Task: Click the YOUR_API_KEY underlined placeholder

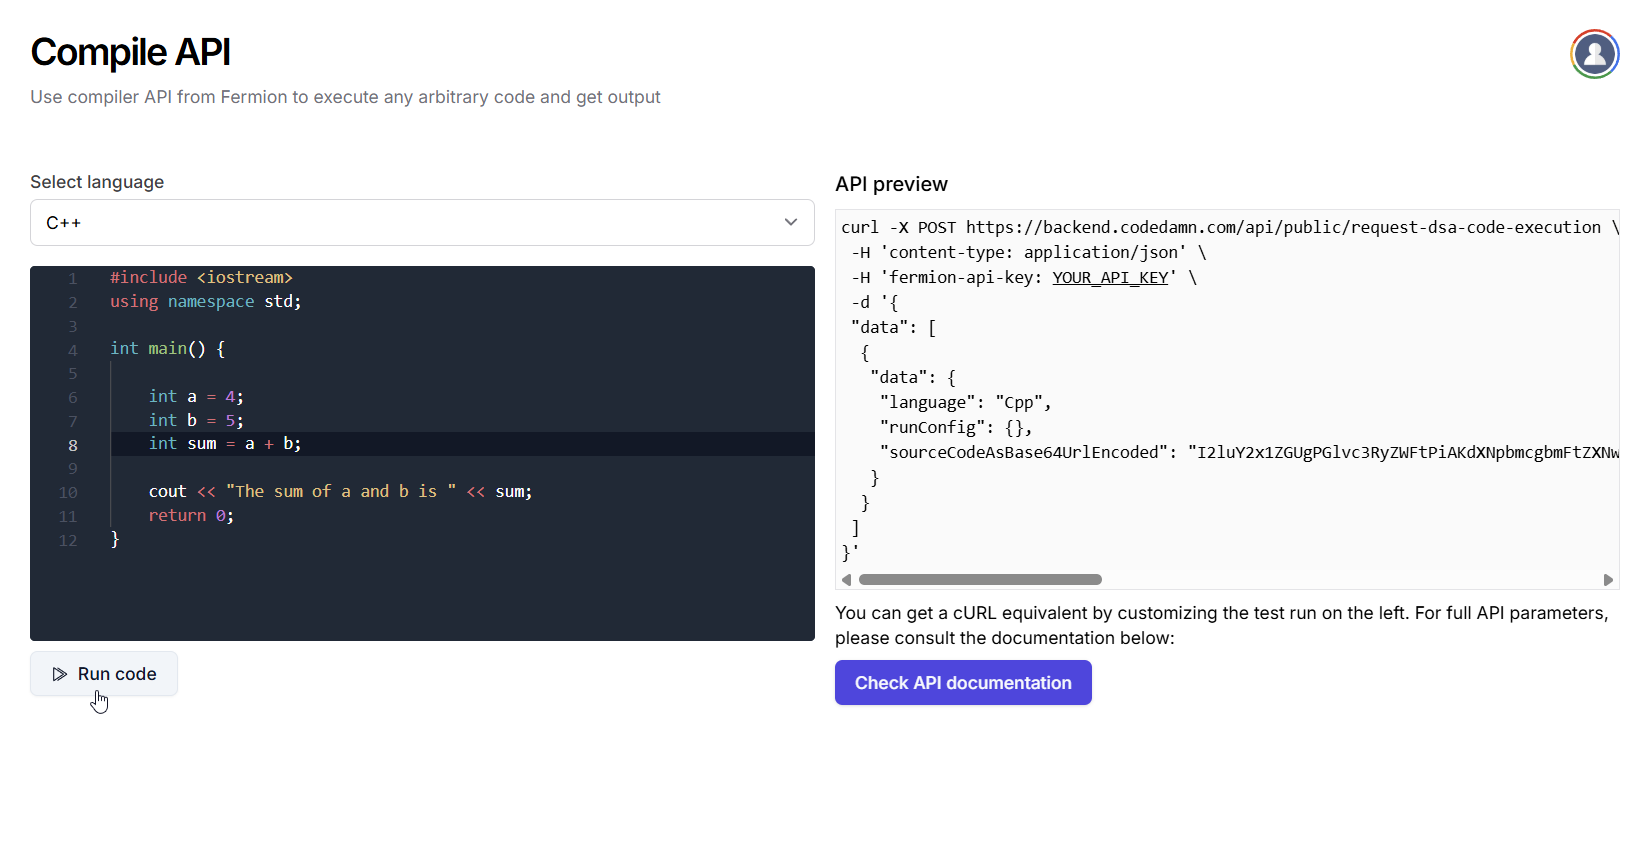Action: coord(1110,278)
